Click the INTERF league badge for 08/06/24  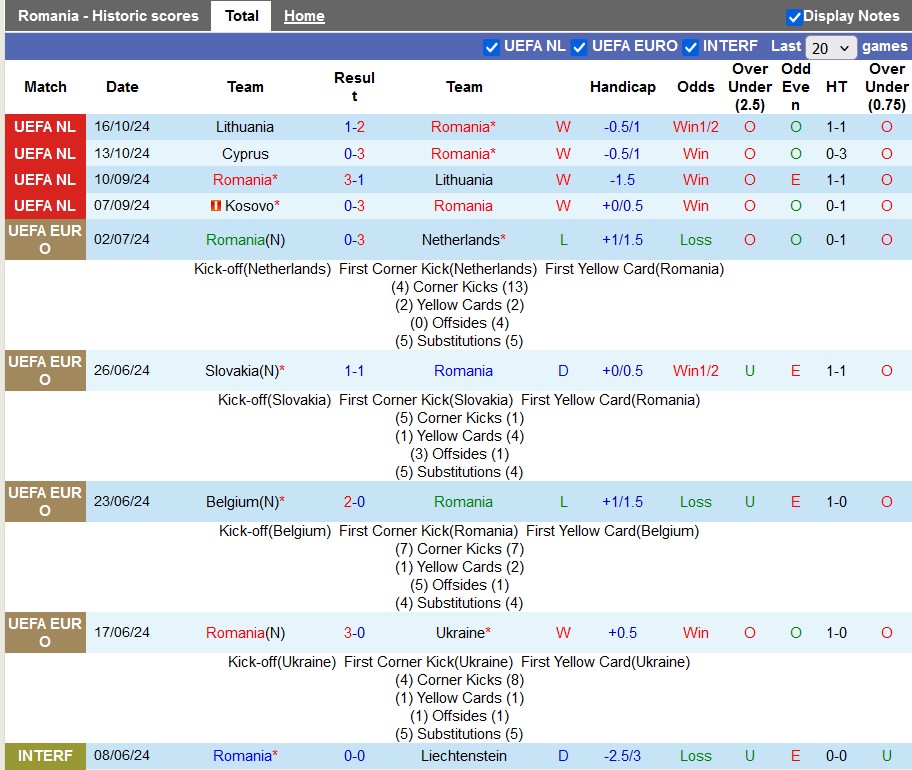click(x=45, y=756)
